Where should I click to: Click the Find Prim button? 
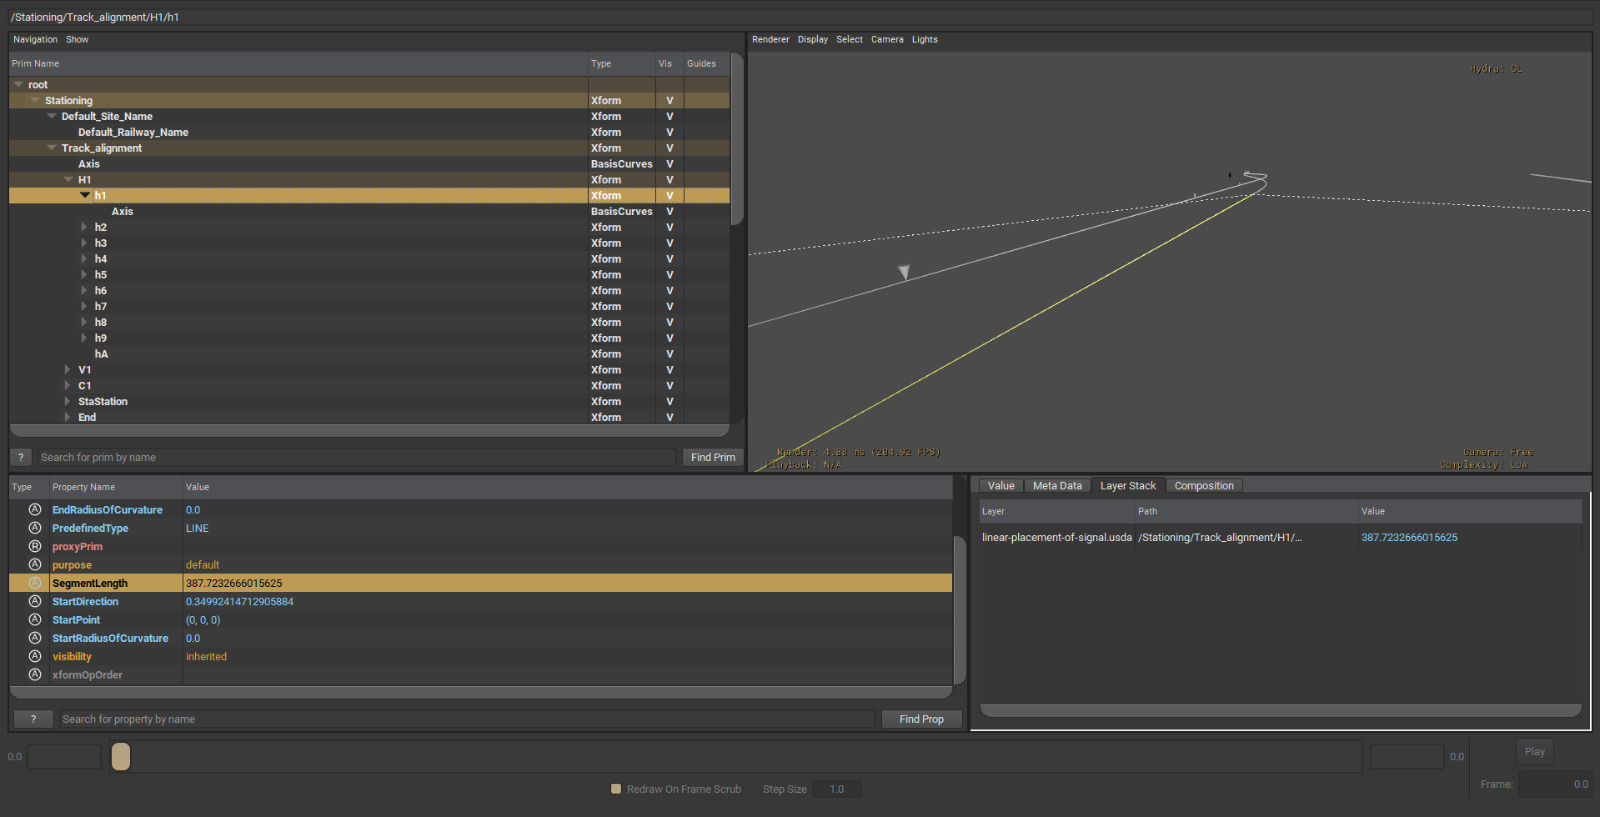pos(712,457)
